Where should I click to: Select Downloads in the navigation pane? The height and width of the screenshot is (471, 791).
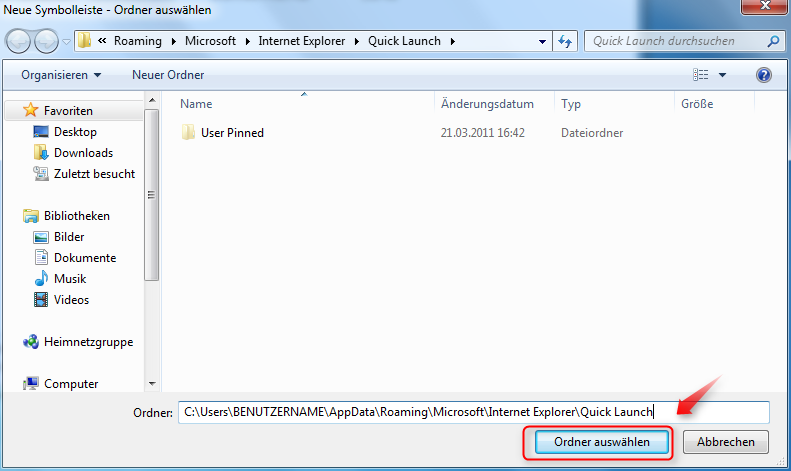pos(83,153)
